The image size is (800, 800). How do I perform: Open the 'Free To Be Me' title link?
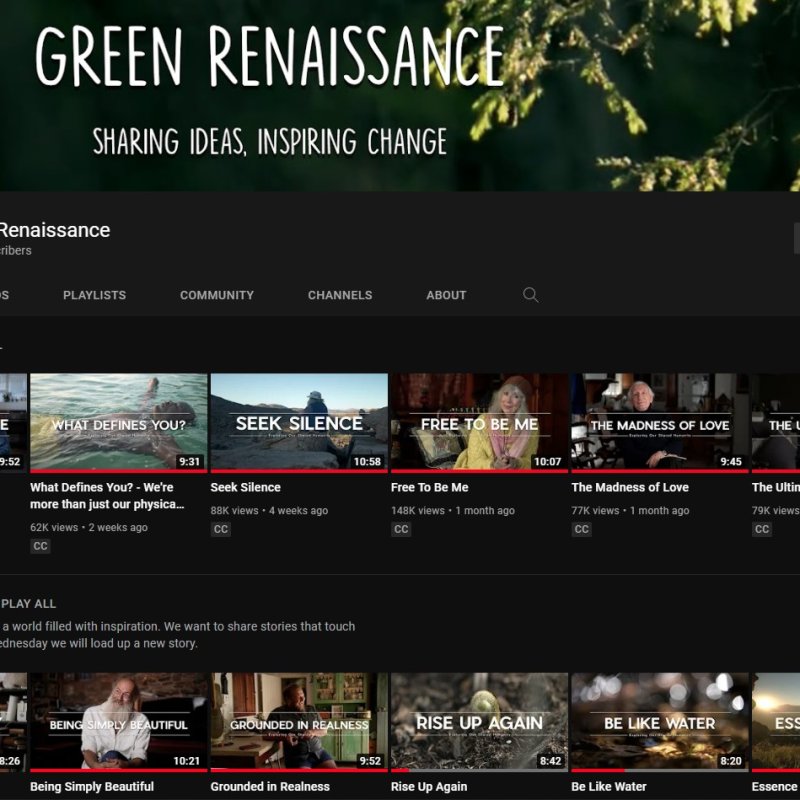point(430,487)
